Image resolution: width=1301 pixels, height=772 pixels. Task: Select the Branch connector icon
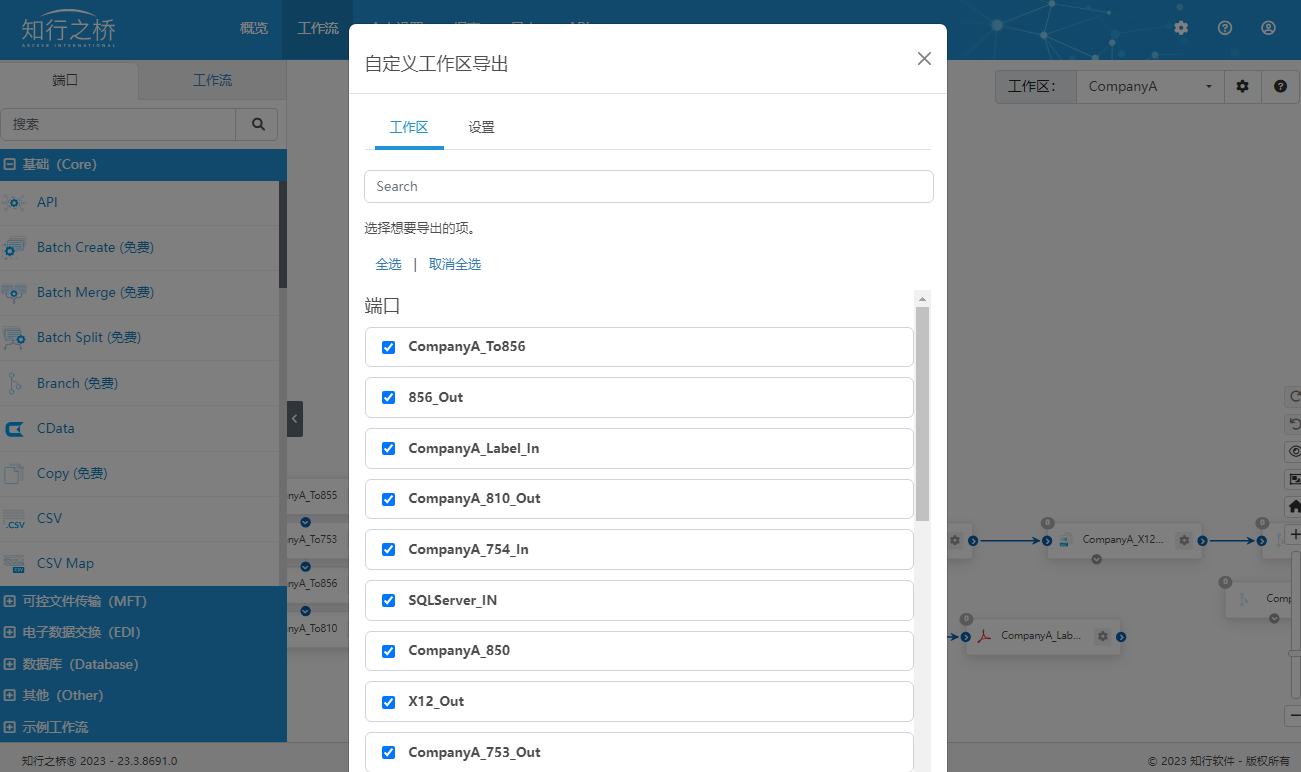14,383
